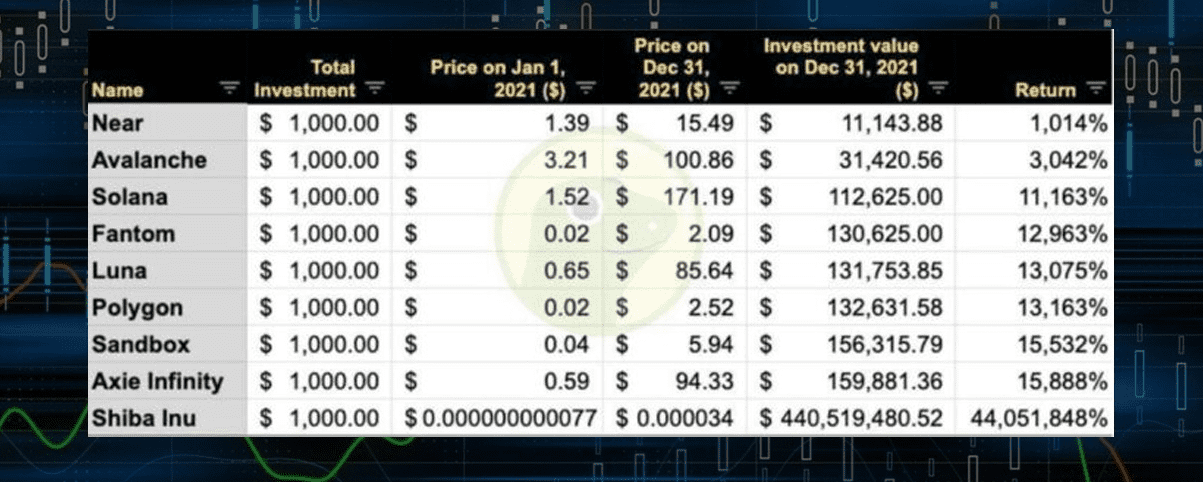Select the Polygon row label
Viewport: 1203px width, 482px height.
pyautogui.click(x=137, y=307)
